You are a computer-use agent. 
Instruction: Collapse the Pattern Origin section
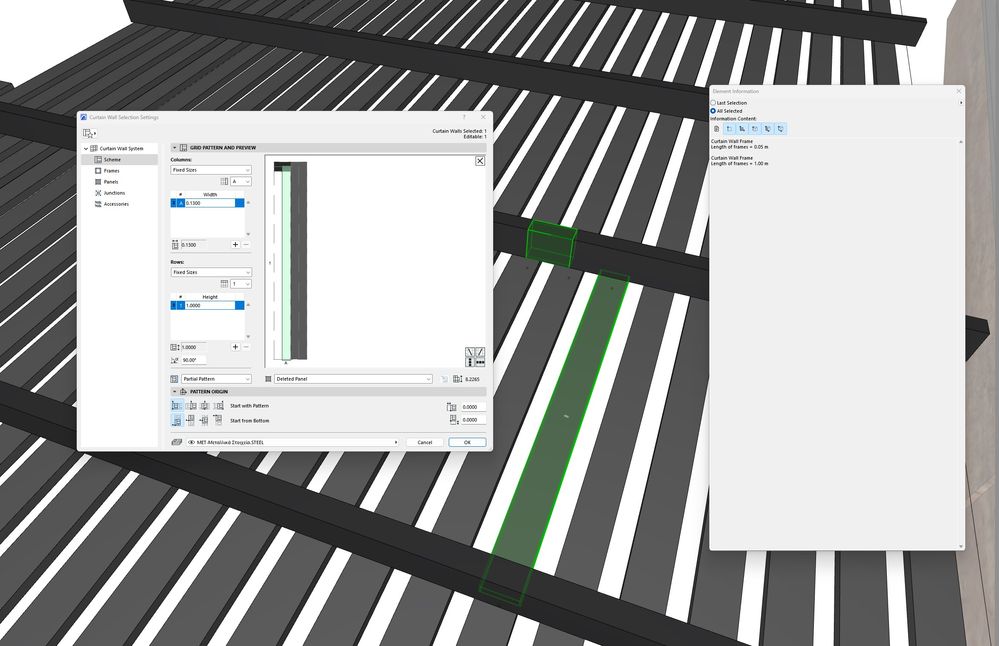point(174,391)
